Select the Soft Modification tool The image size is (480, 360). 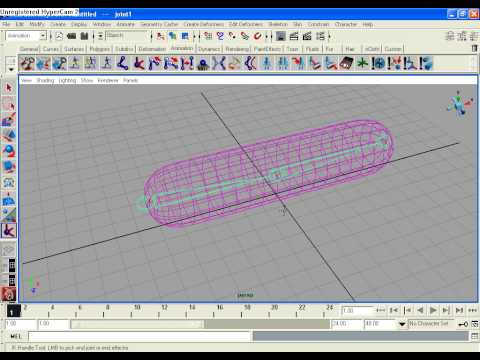click(x=9, y=199)
